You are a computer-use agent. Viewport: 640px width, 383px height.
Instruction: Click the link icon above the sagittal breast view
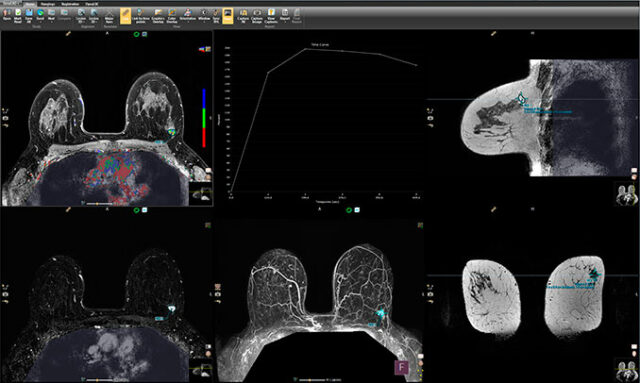[493, 34]
